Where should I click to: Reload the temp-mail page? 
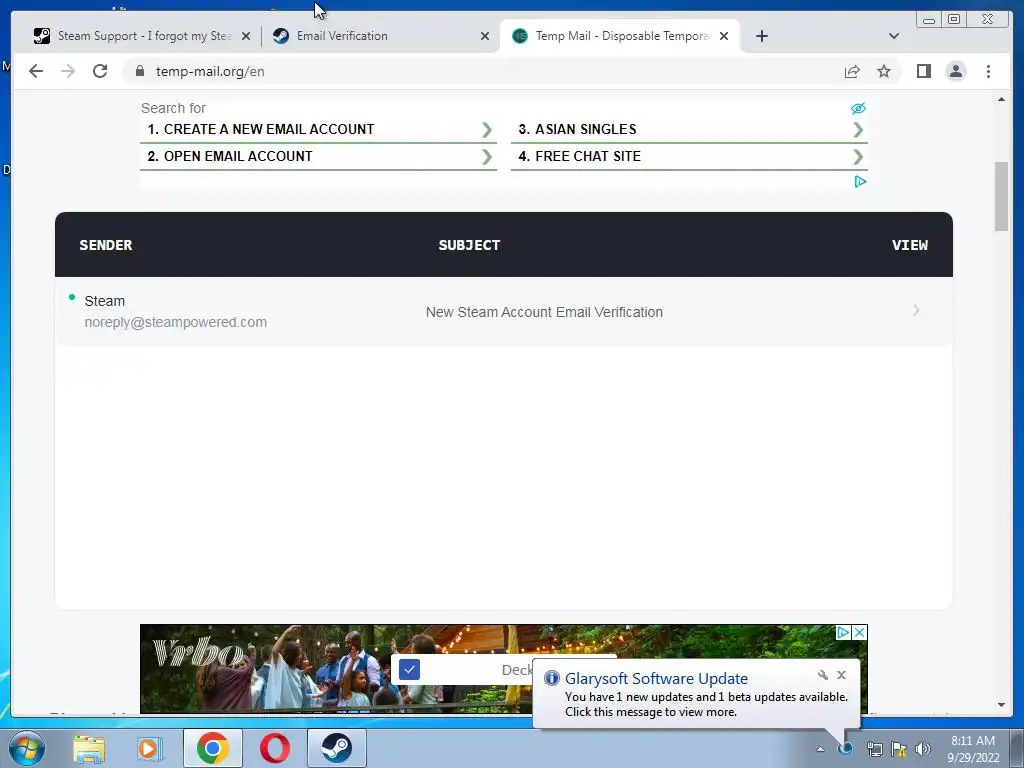[100, 71]
